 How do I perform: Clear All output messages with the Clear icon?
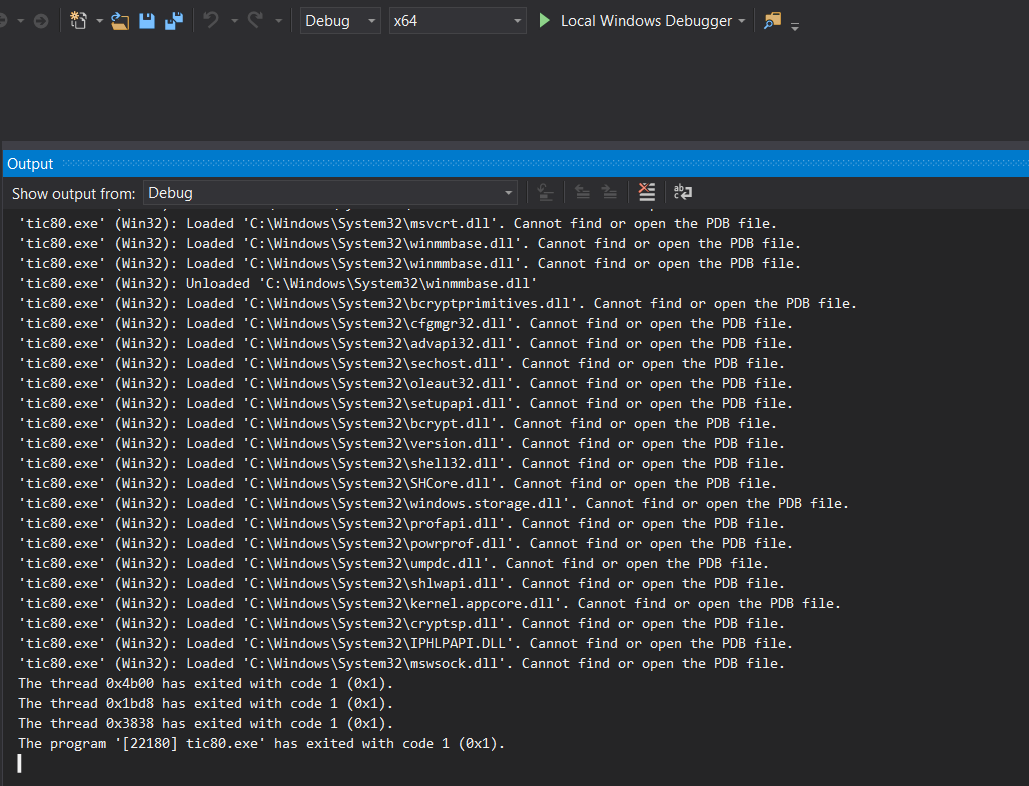(x=646, y=192)
